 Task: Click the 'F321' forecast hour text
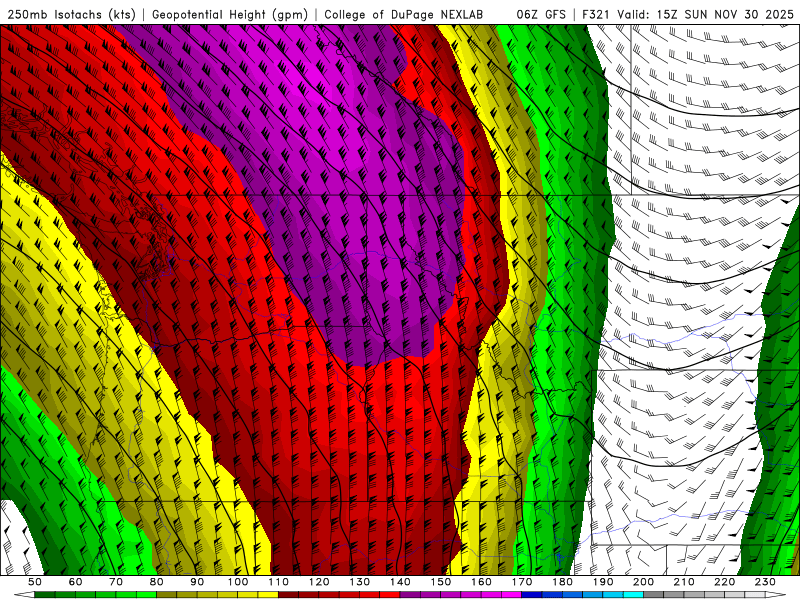pos(596,14)
